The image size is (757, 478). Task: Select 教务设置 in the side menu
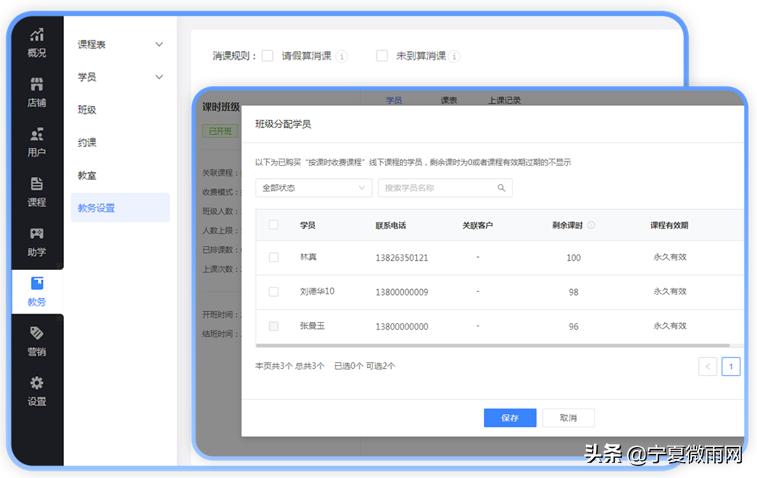point(120,208)
